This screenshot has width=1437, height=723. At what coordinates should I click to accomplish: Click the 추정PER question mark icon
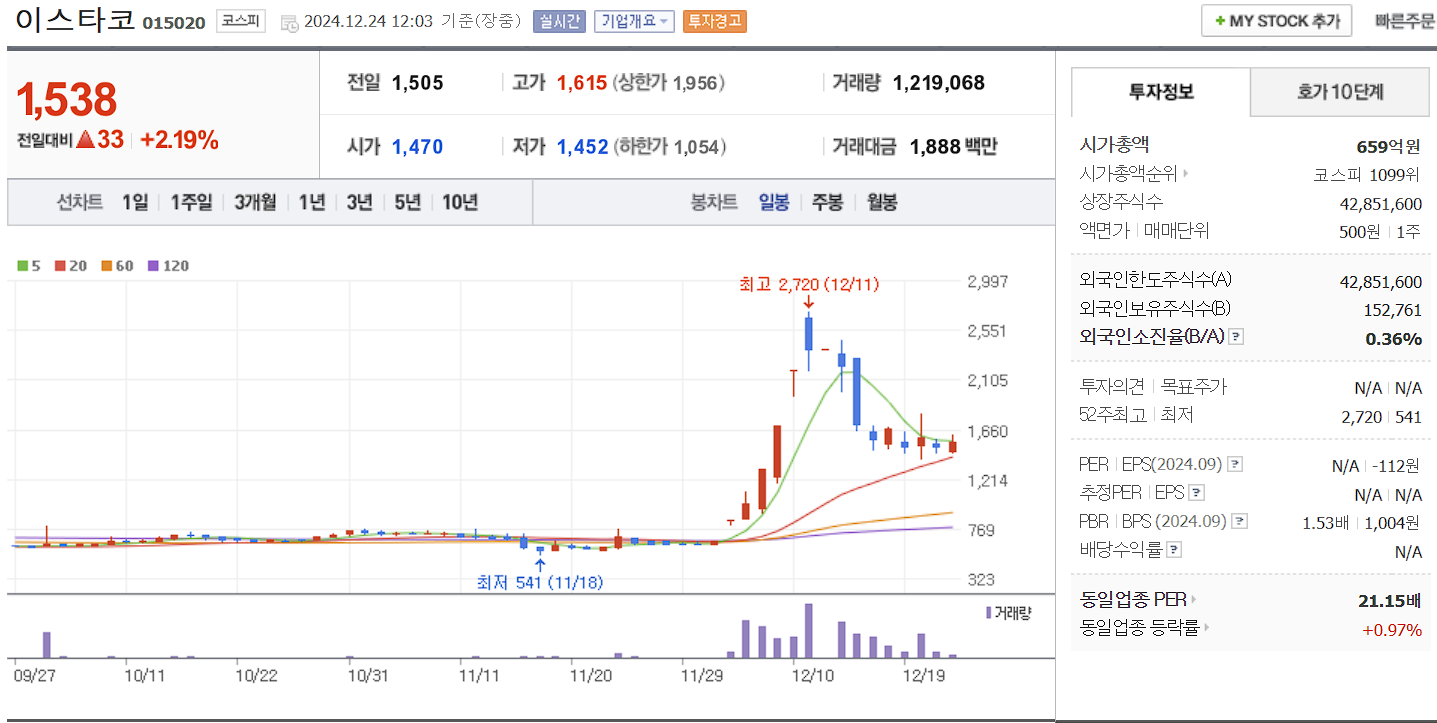click(x=1196, y=492)
